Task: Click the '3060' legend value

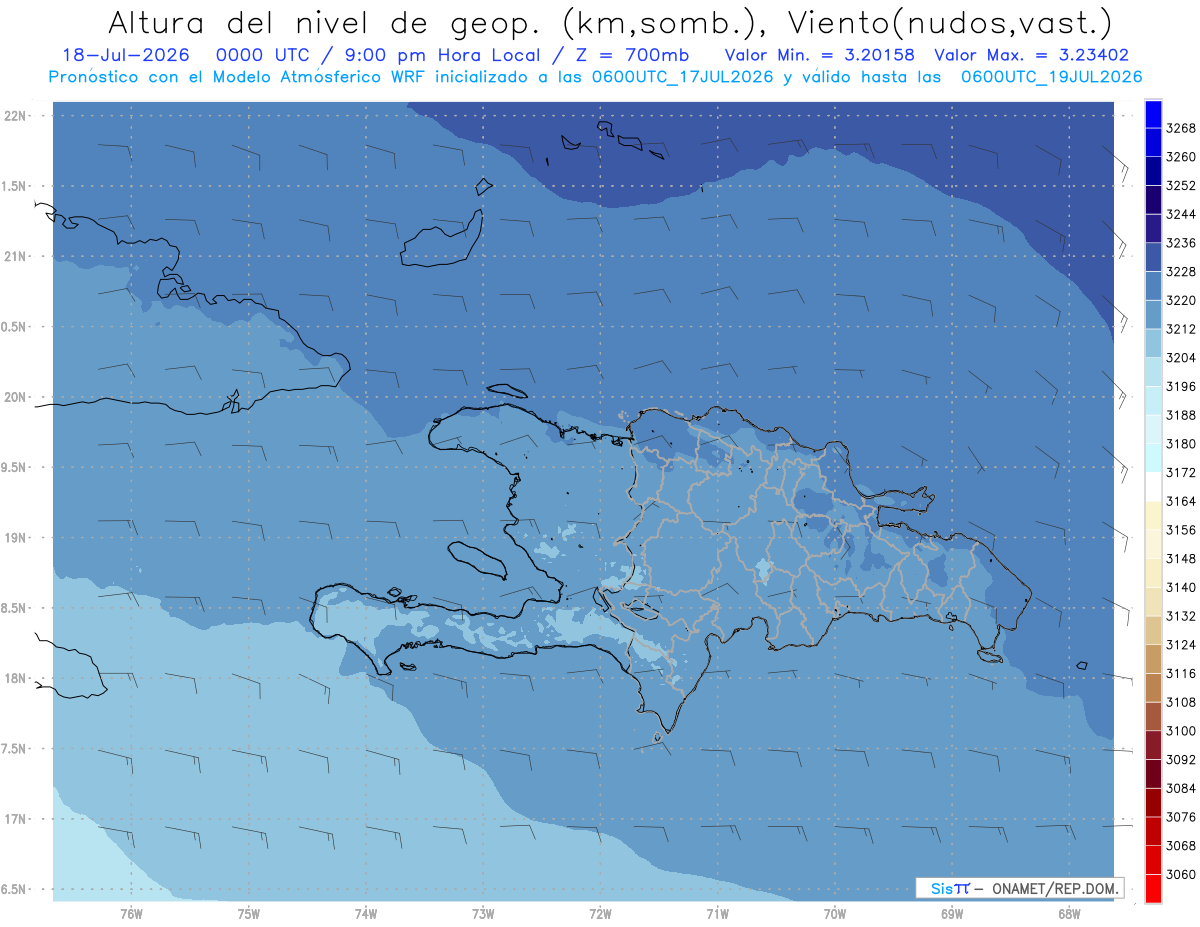Action: pyautogui.click(x=1181, y=874)
